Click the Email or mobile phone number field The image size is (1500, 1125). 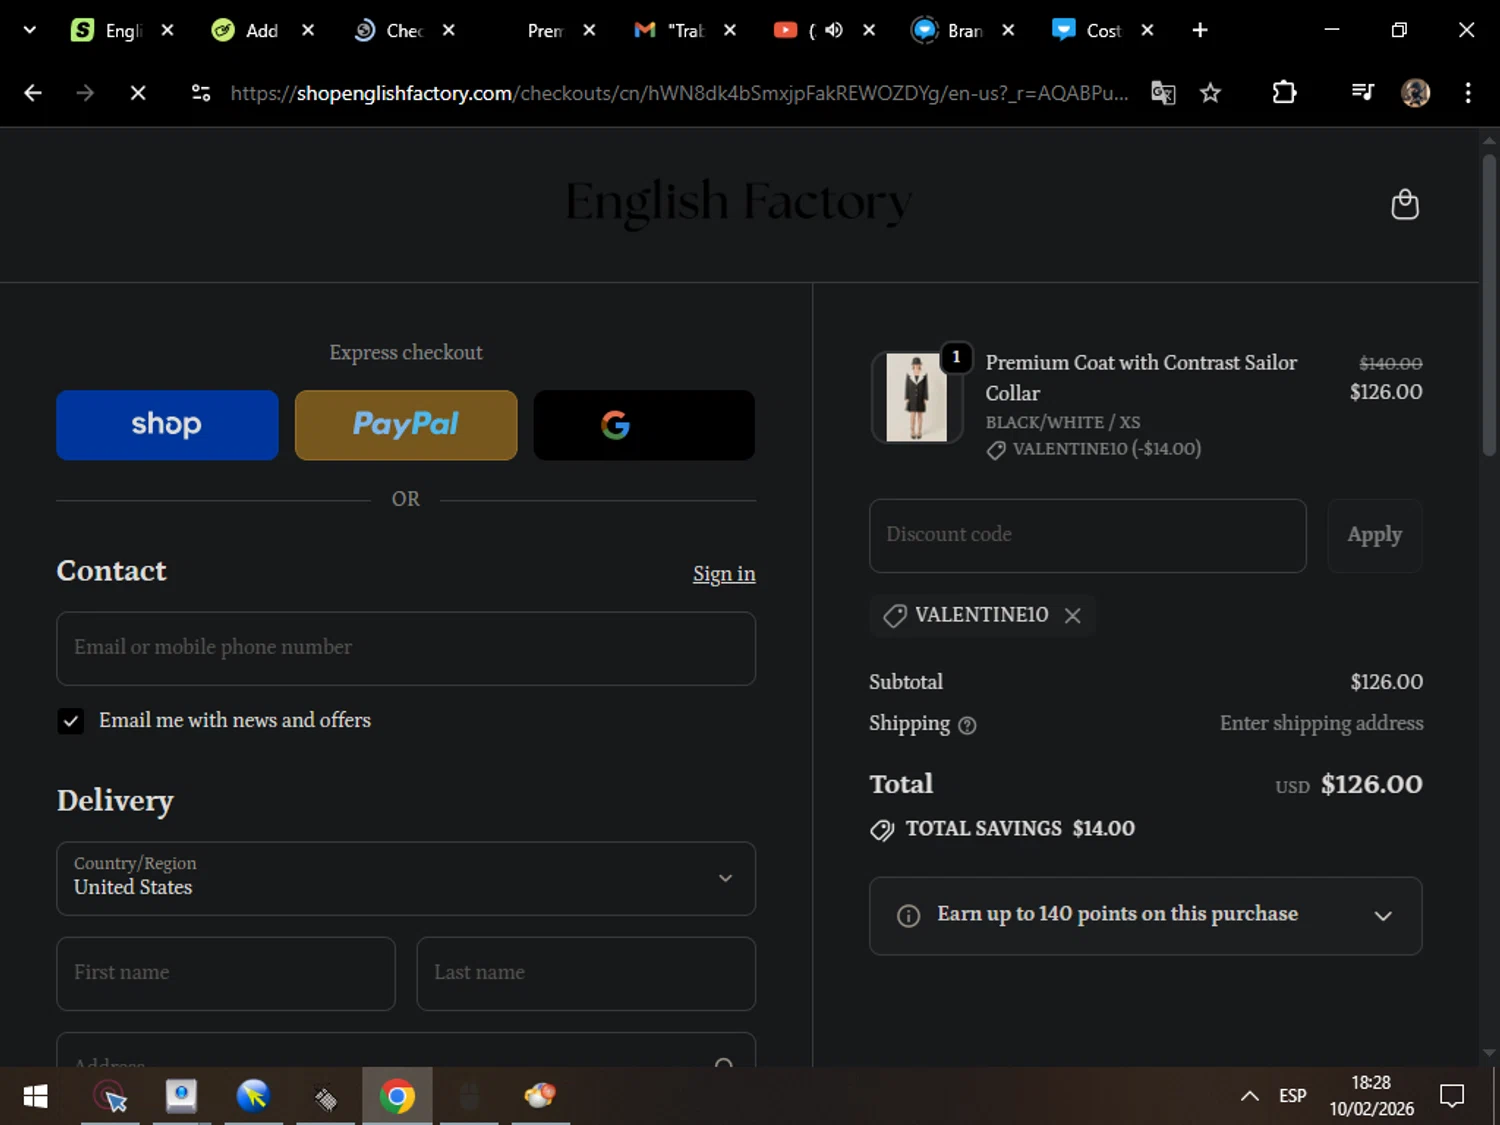pyautogui.click(x=406, y=648)
